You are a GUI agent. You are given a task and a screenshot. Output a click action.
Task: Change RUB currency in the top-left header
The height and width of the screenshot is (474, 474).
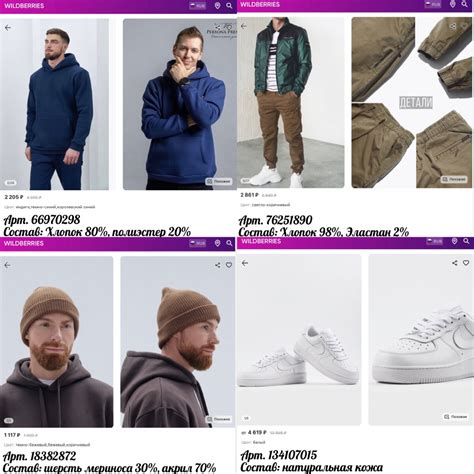tap(197, 6)
